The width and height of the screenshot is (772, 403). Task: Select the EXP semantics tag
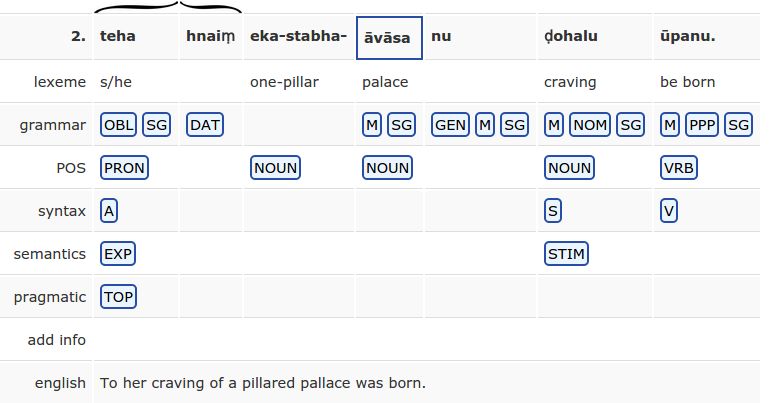point(118,254)
